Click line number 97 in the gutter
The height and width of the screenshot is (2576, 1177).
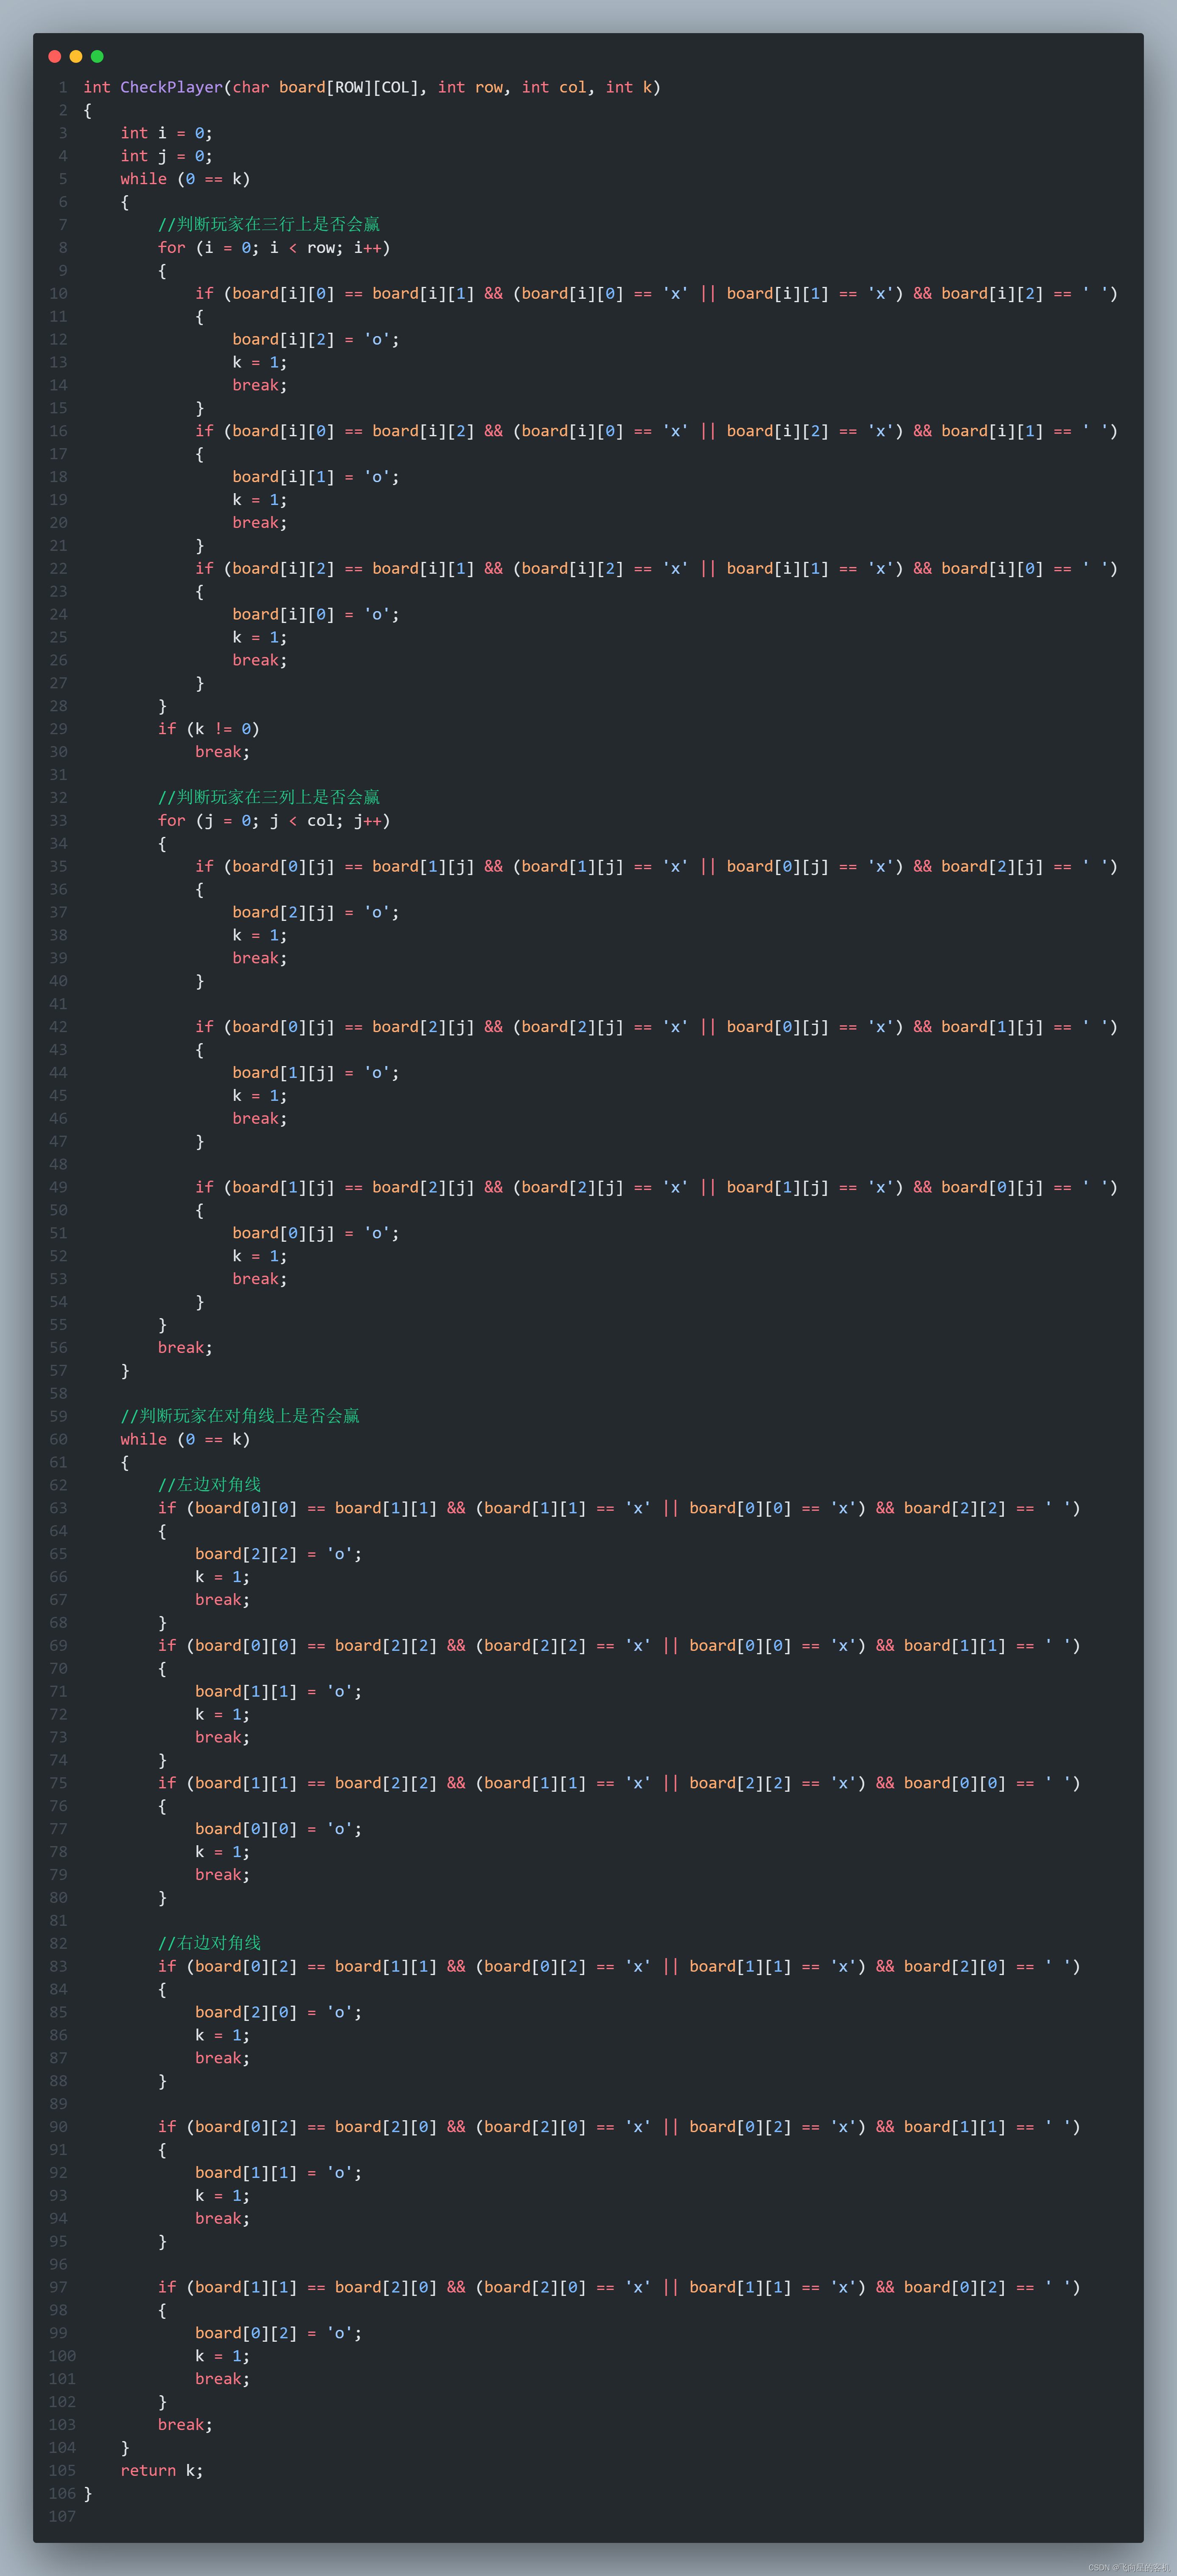pos(58,2287)
